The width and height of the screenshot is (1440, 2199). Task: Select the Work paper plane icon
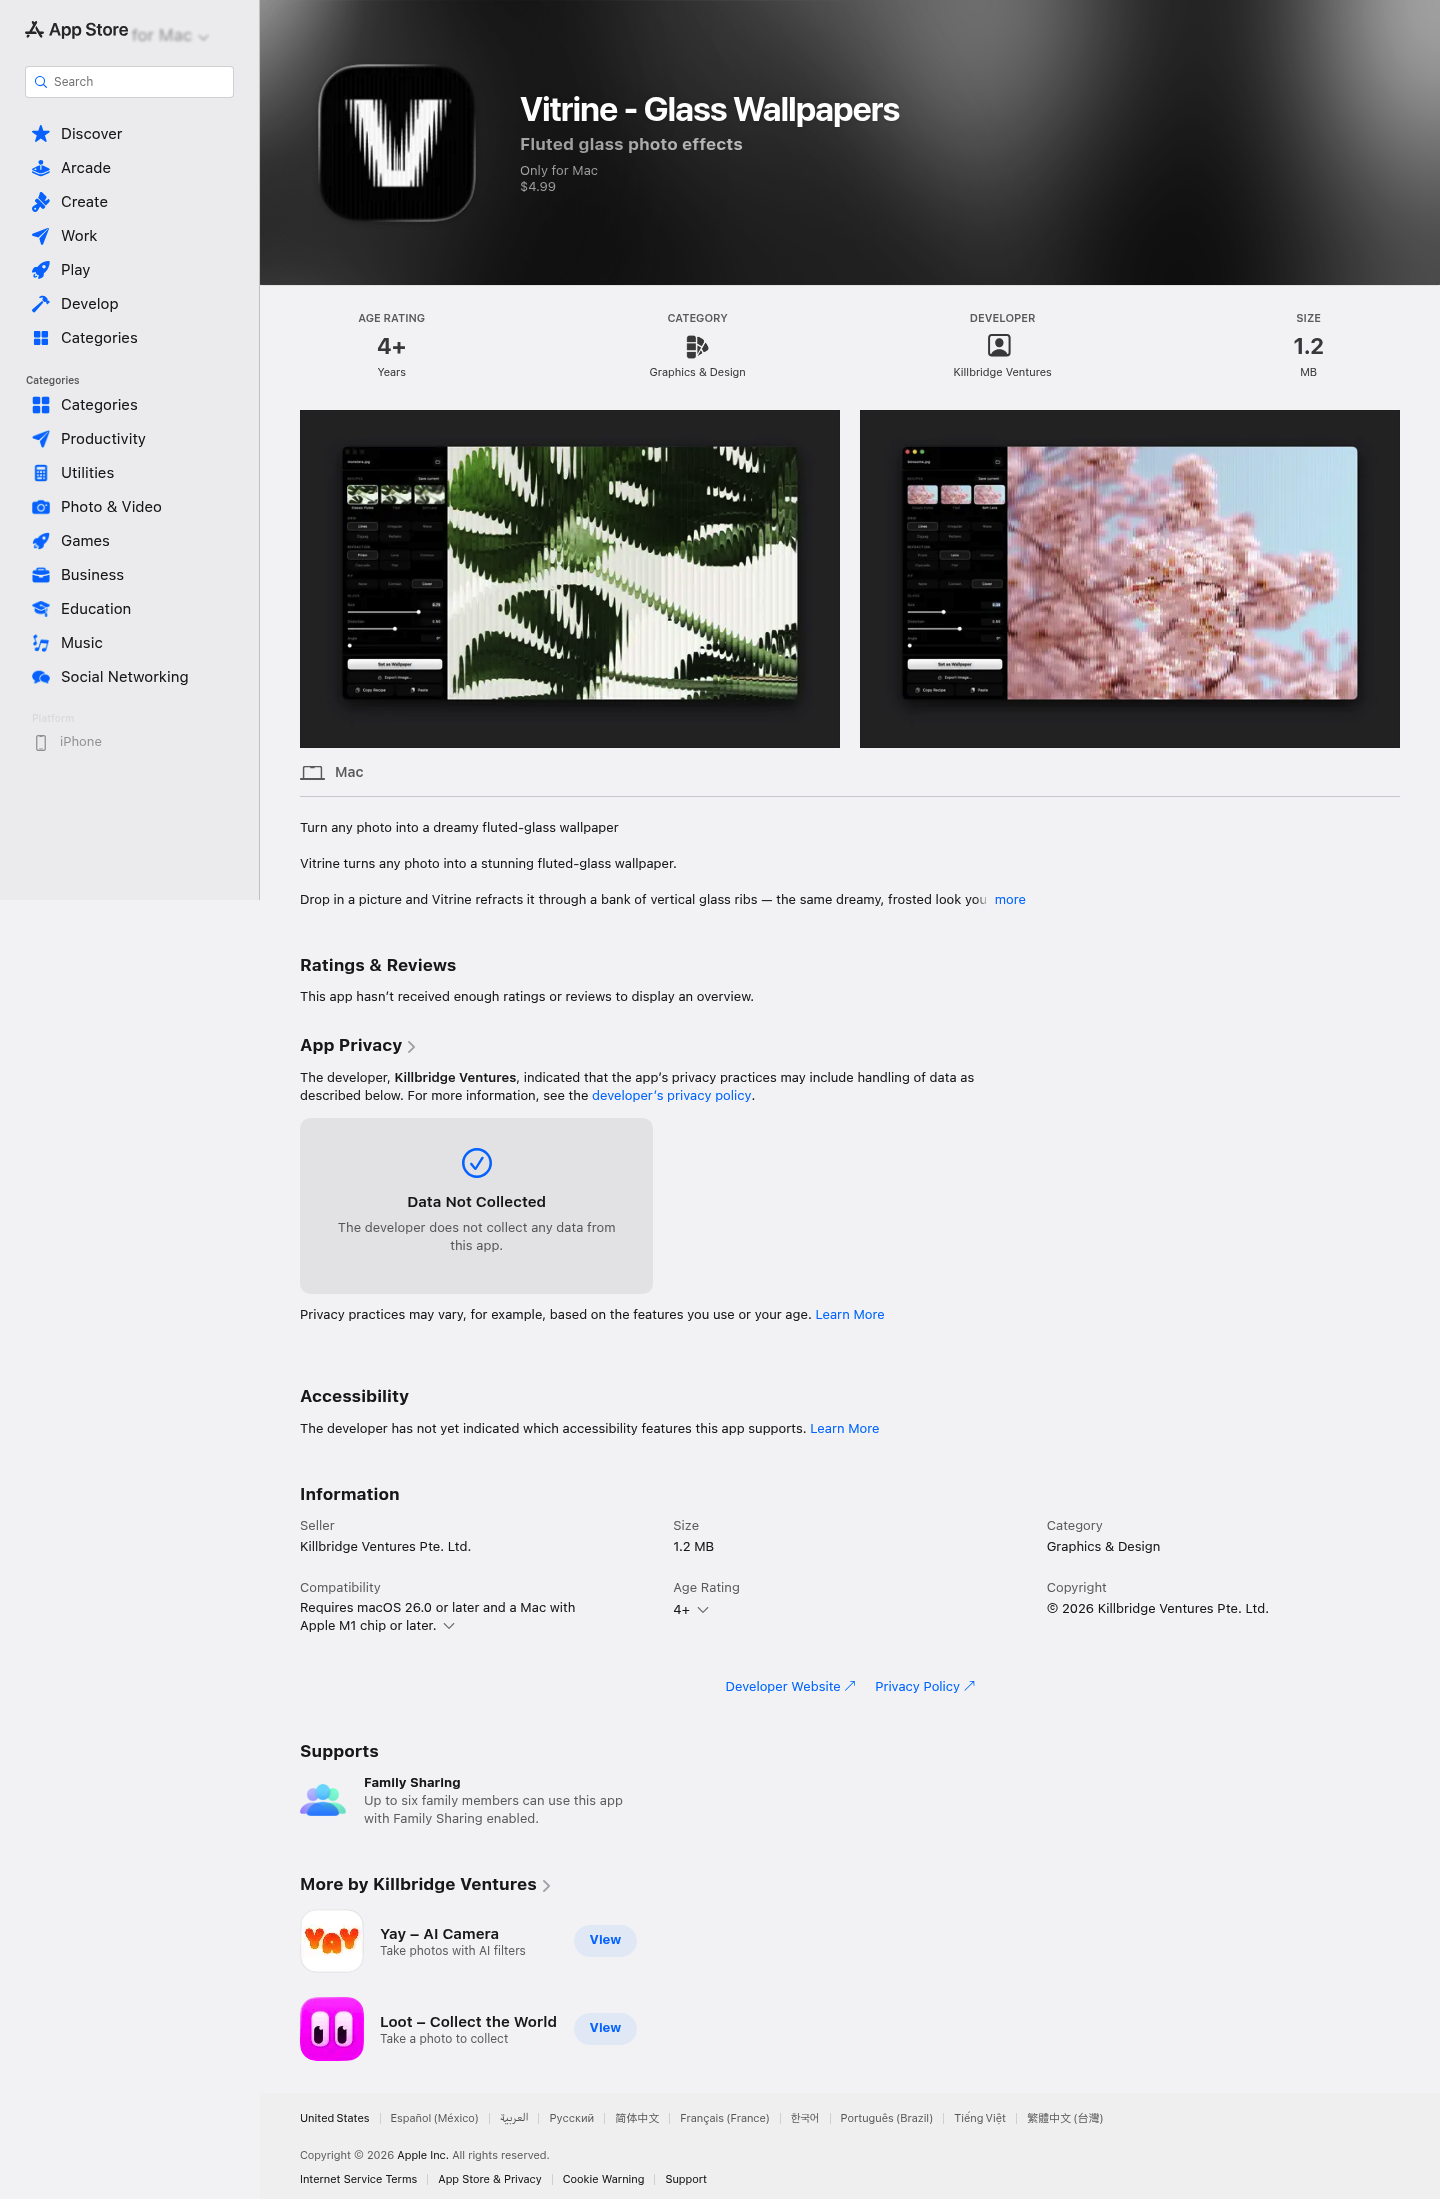pyautogui.click(x=41, y=236)
